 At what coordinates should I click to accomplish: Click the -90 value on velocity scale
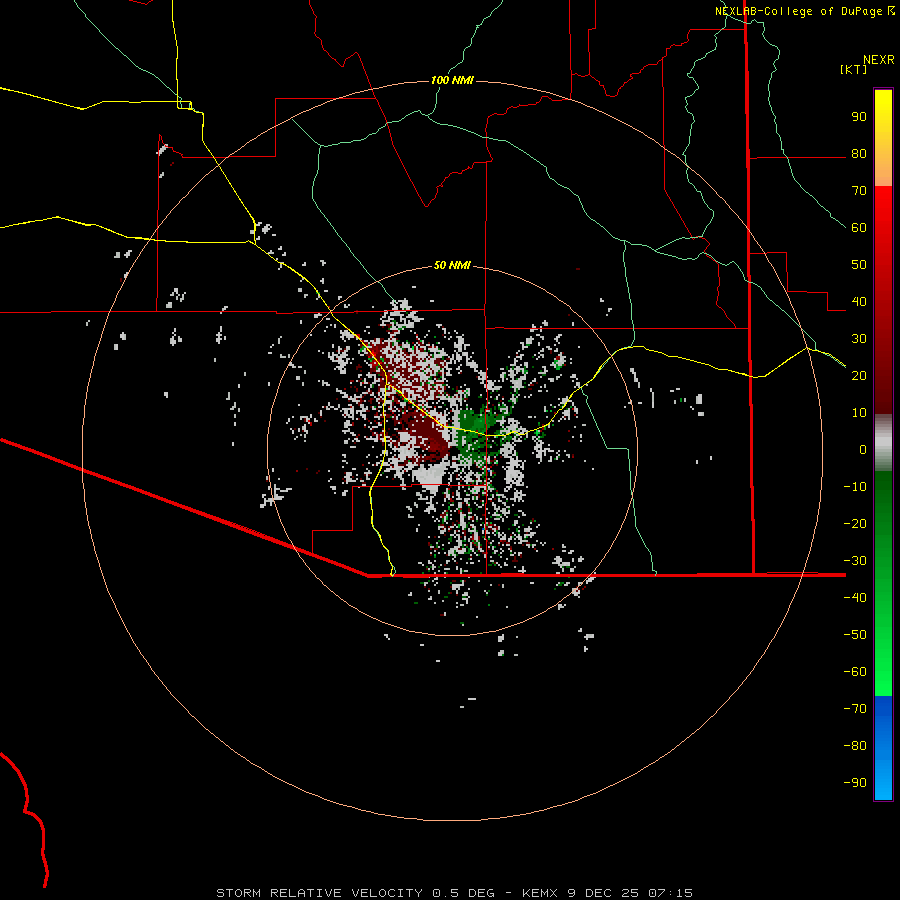pyautogui.click(x=855, y=782)
